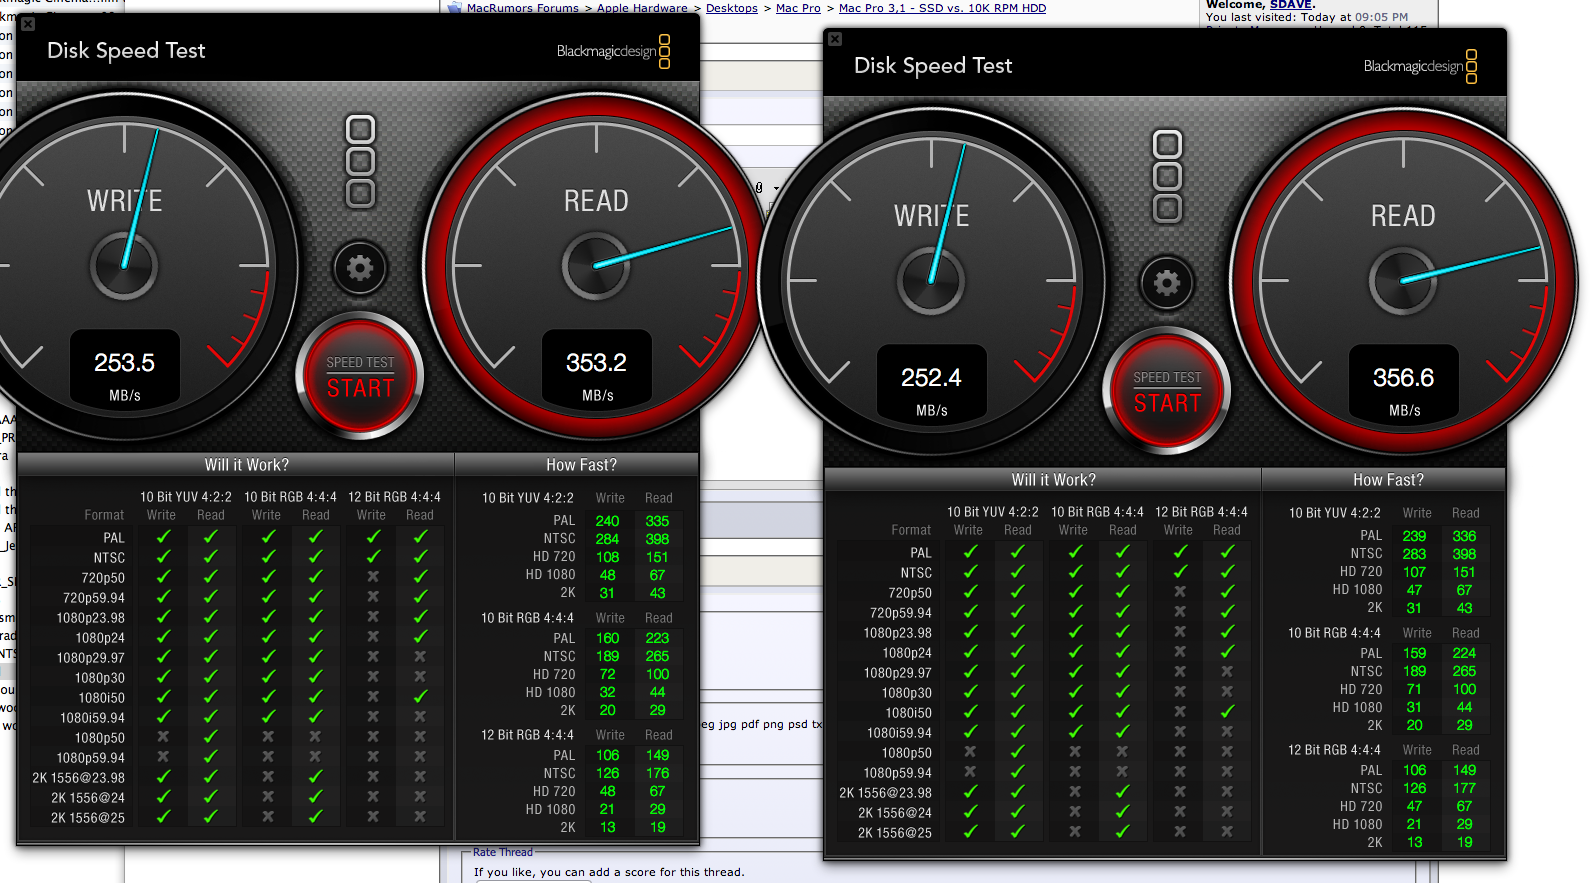Click the 'How Fast?' header in left window

581,465
